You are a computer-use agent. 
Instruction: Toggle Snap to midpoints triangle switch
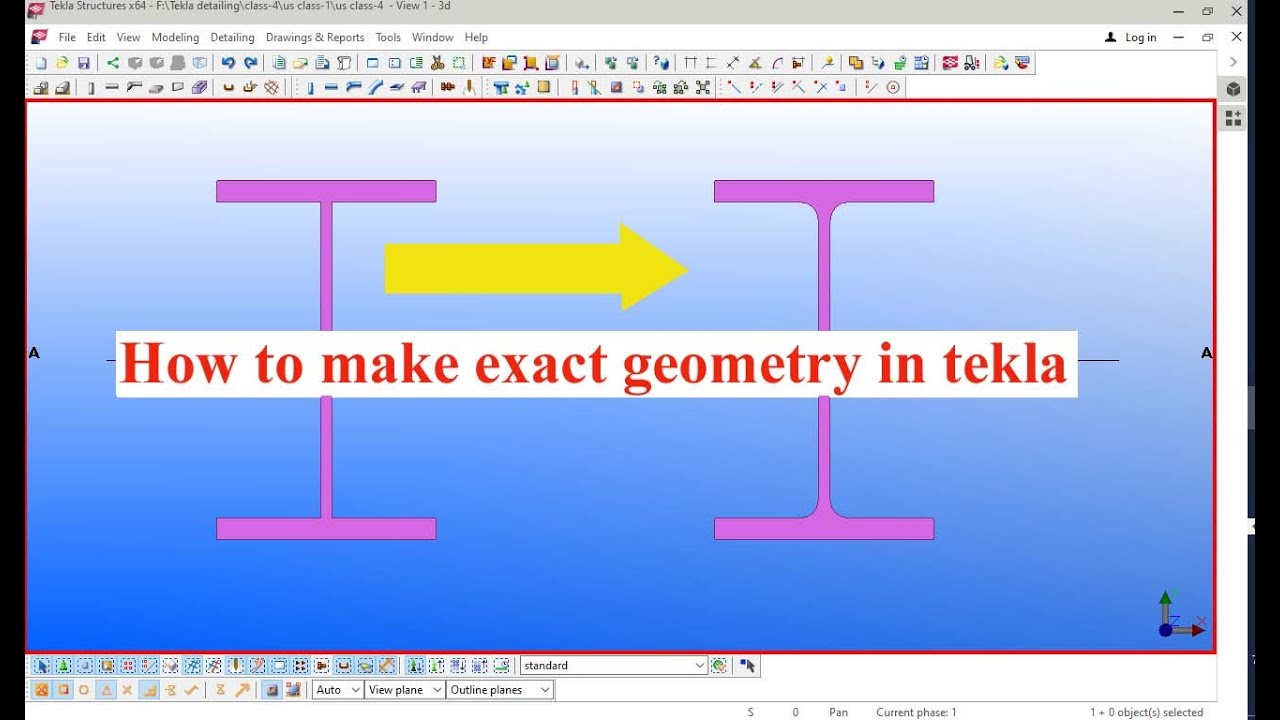coord(106,690)
